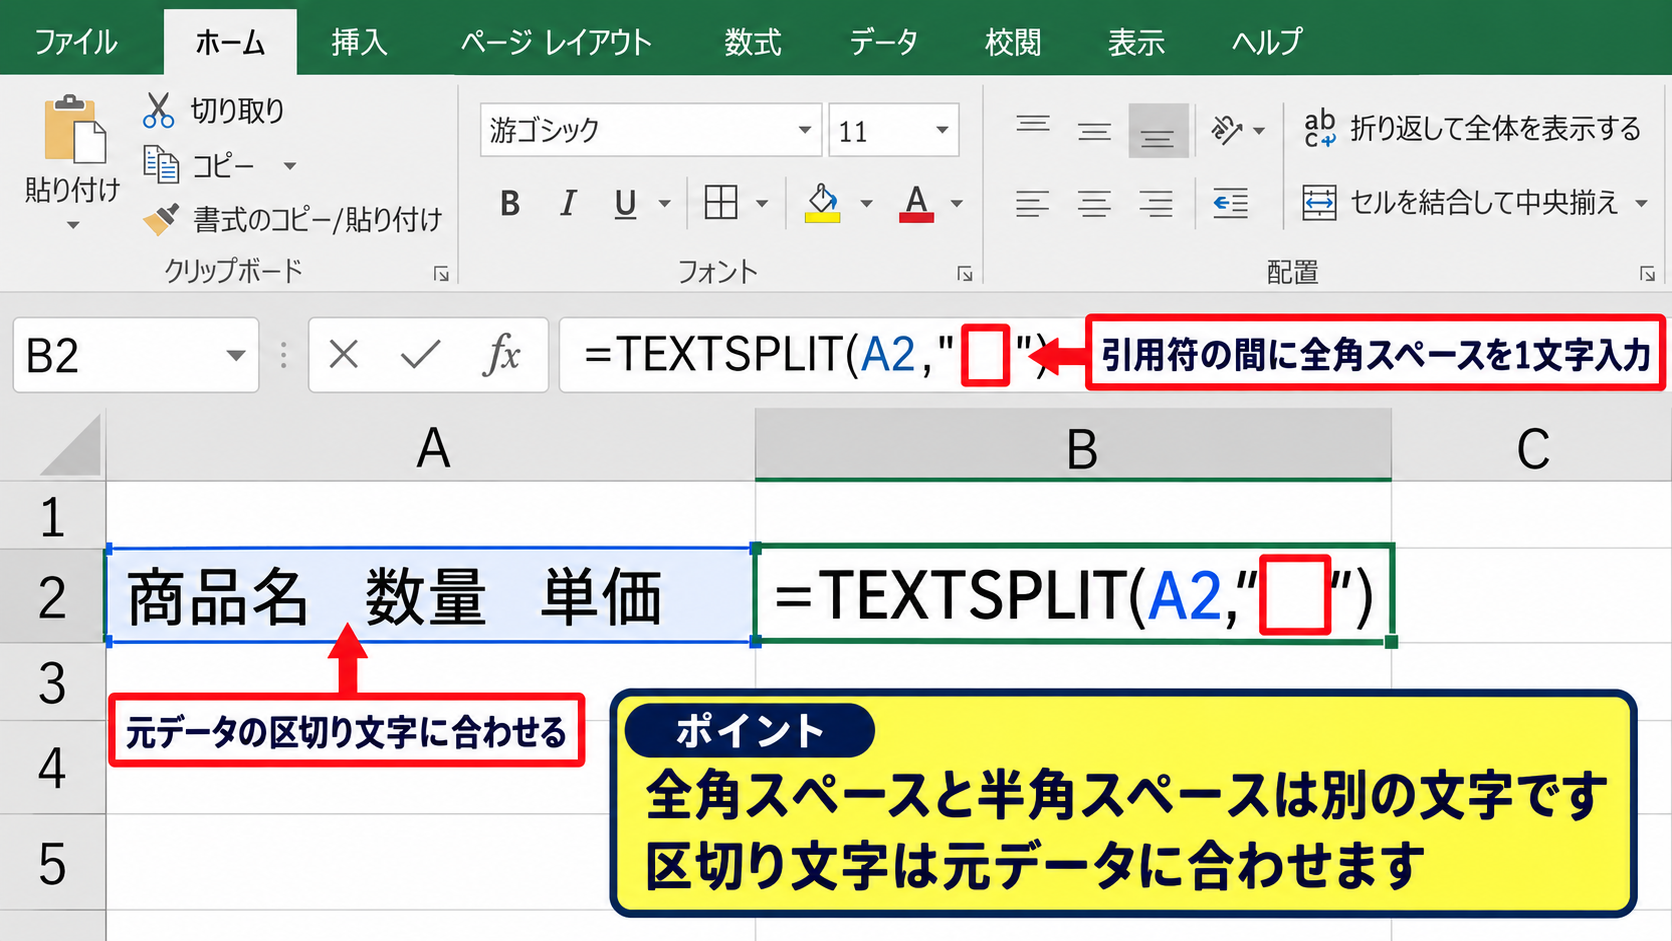The height and width of the screenshot is (941, 1672).
Task: Click the decrease indent icon
Action: pos(1230,204)
